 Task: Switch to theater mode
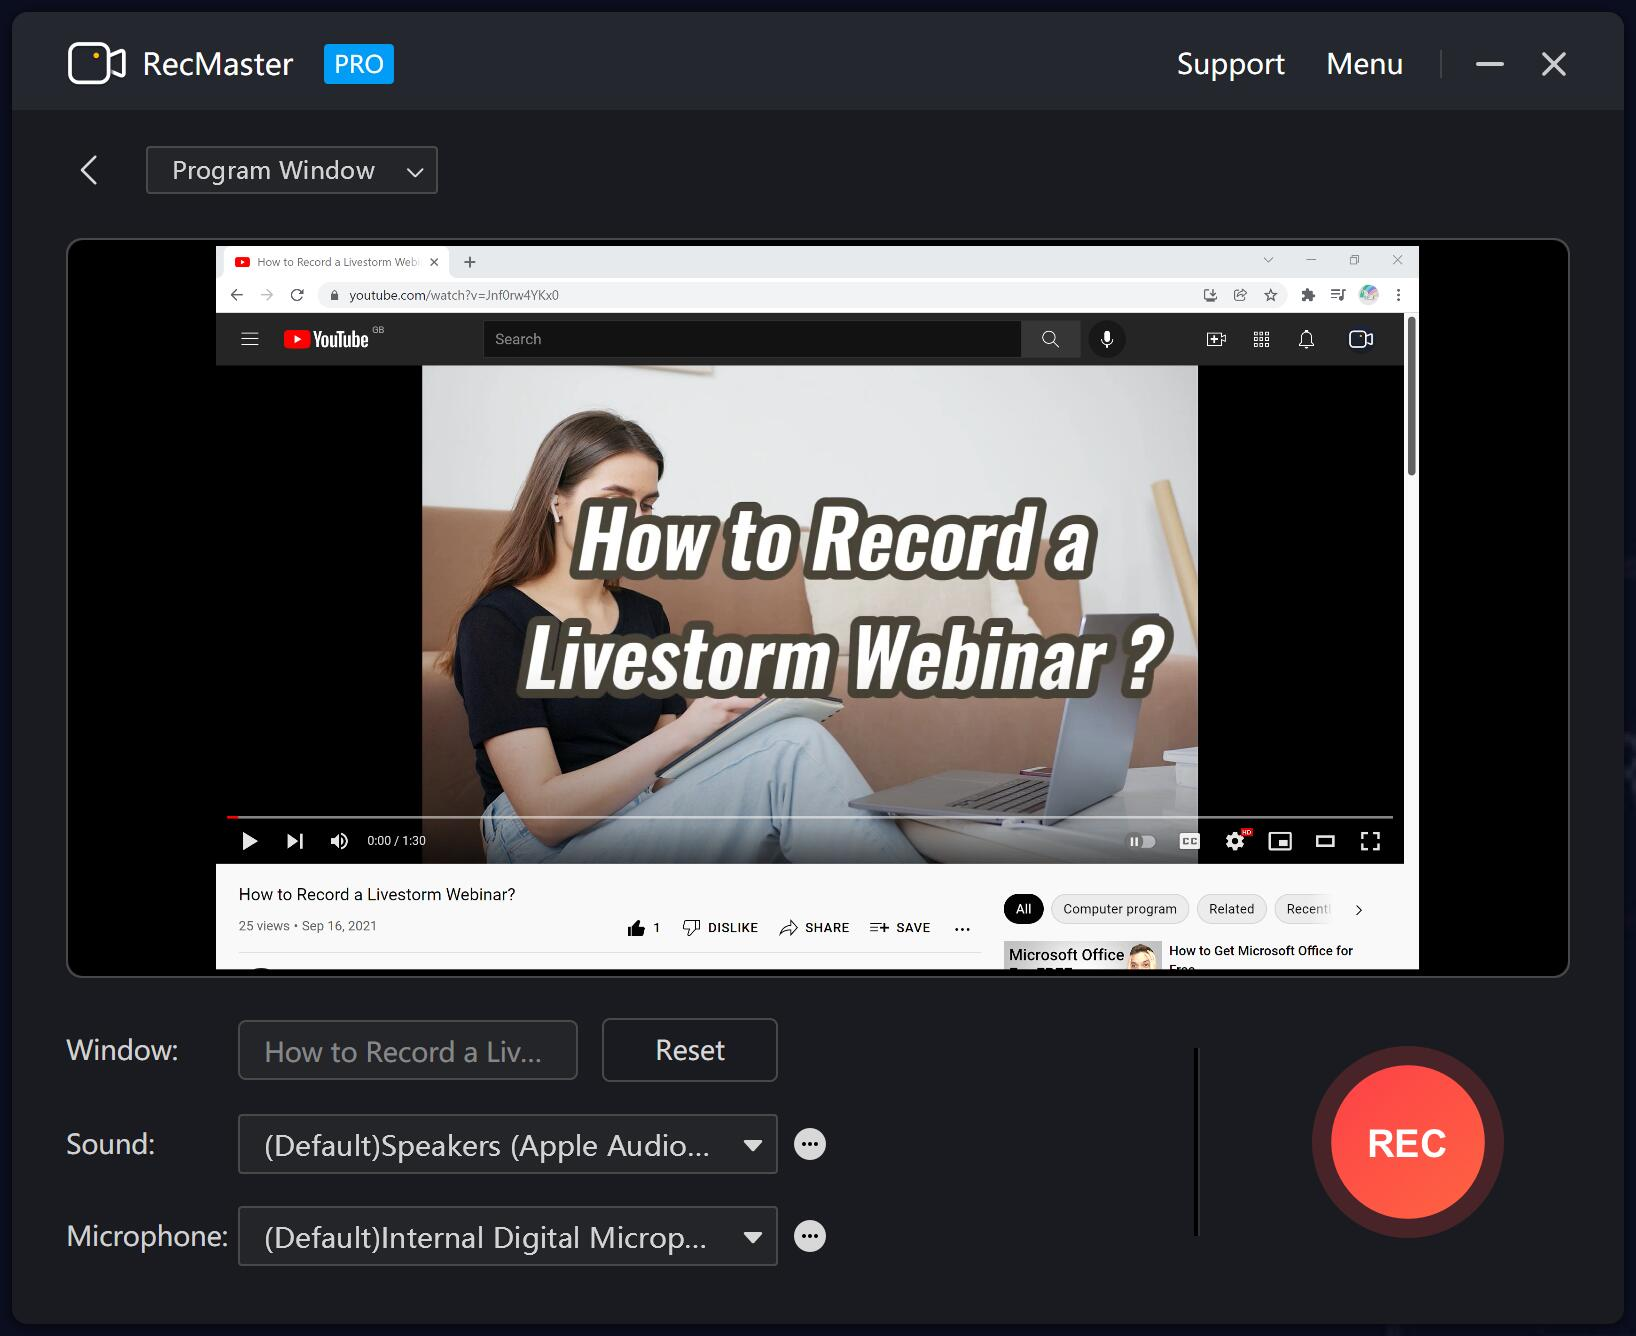tap(1325, 841)
